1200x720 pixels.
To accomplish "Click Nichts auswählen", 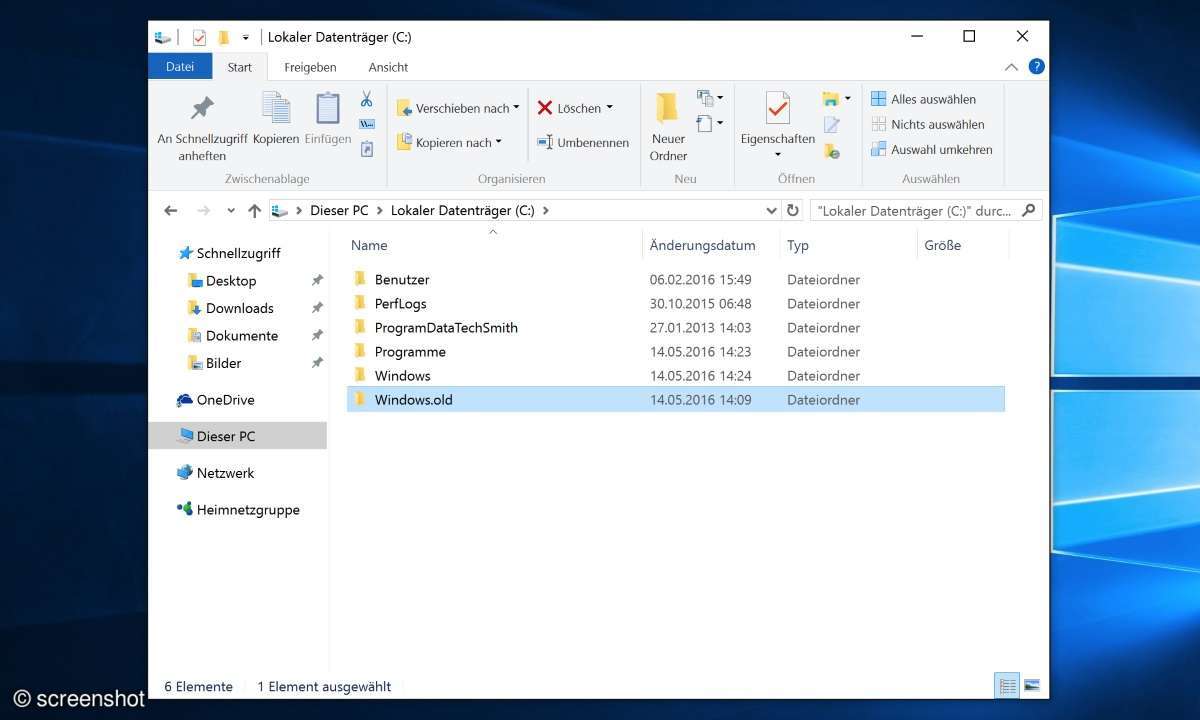I will tap(927, 124).
